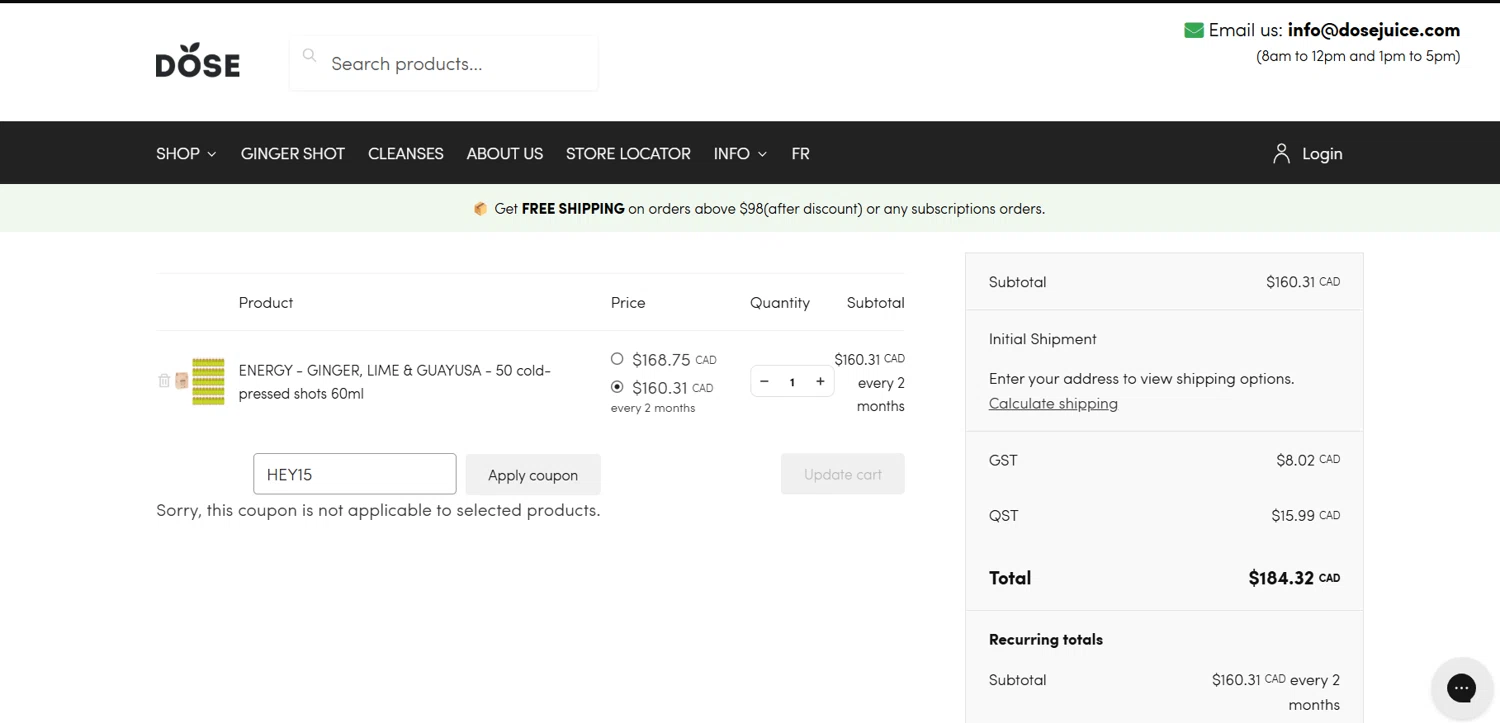Click the coupon code field HEY15

point(355,474)
